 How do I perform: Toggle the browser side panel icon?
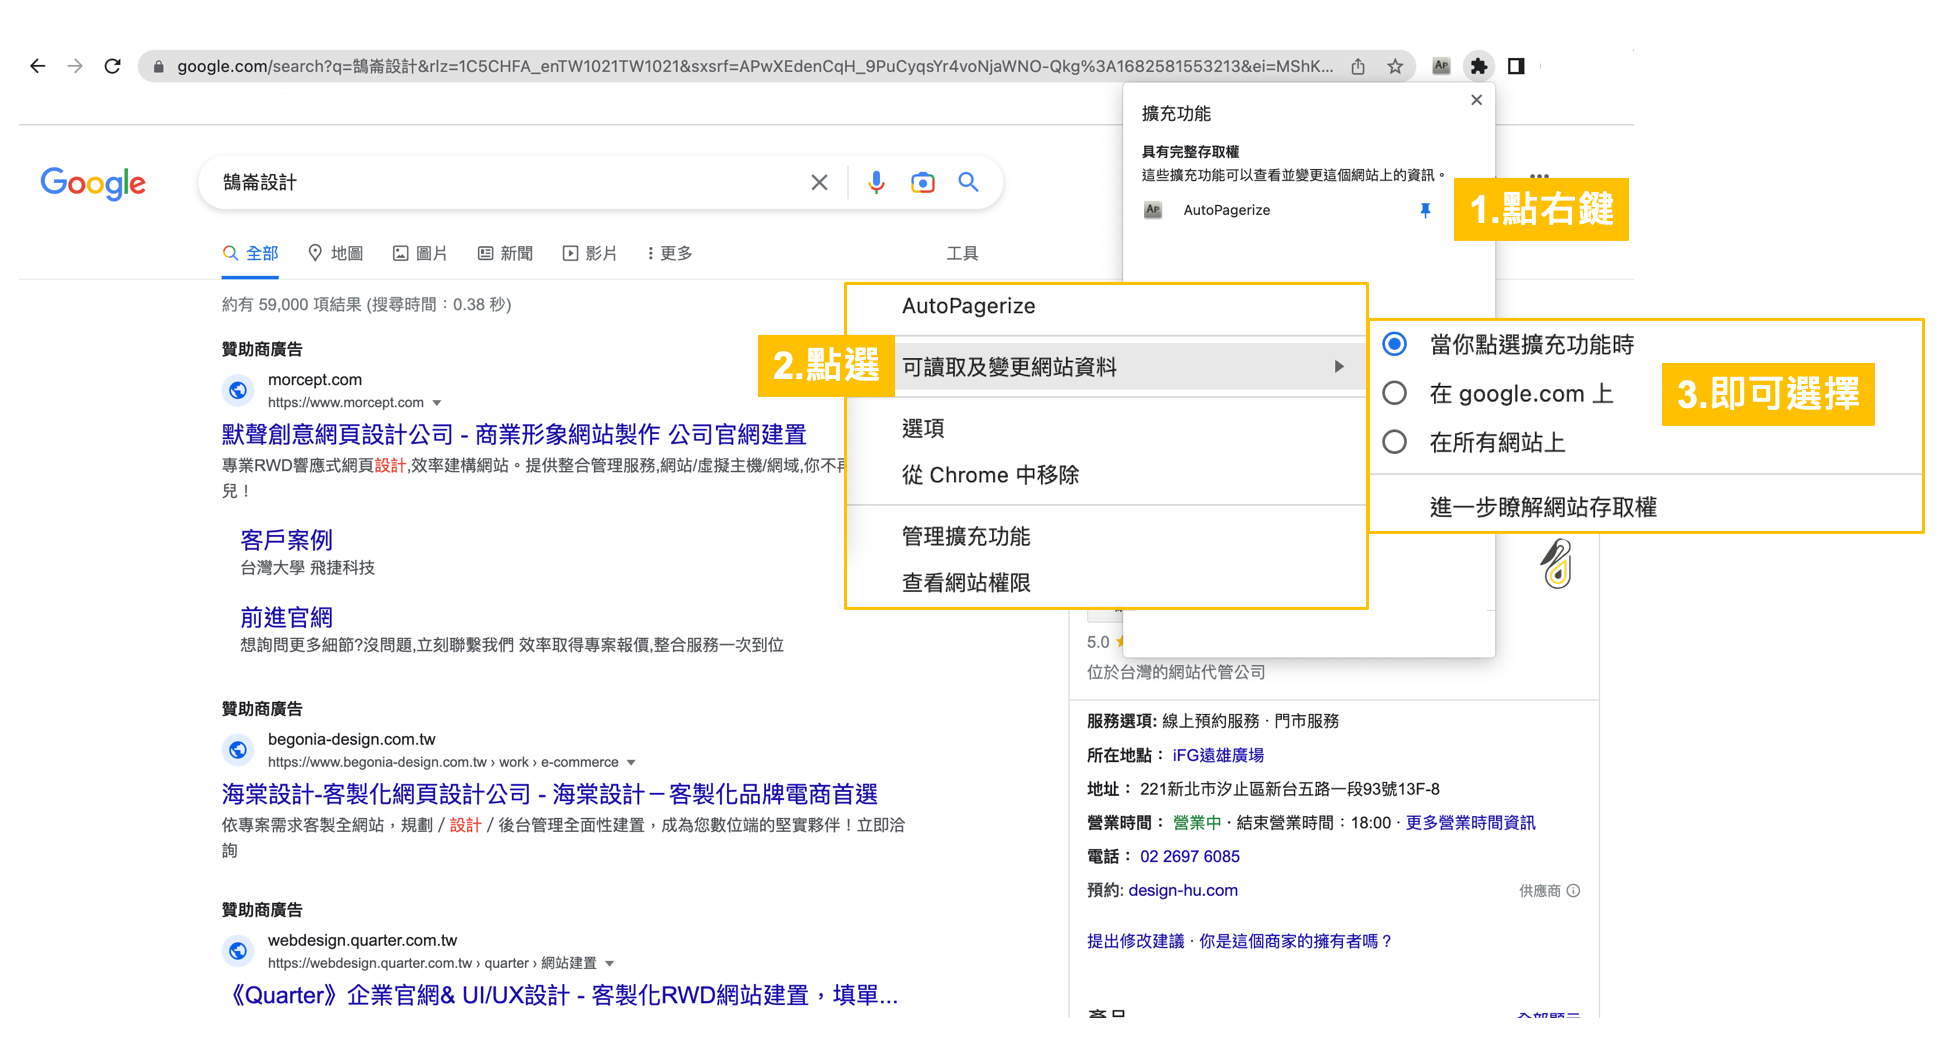1516,66
